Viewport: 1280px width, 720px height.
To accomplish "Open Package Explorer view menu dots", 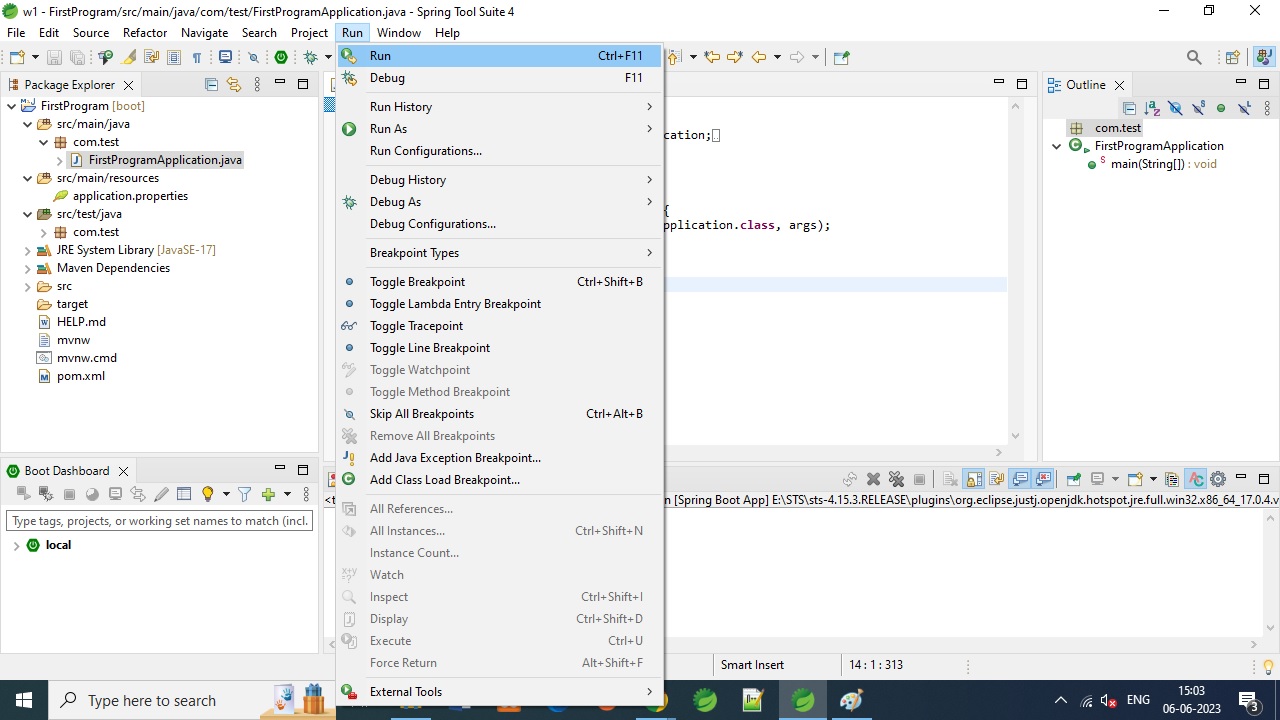I will tap(257, 85).
